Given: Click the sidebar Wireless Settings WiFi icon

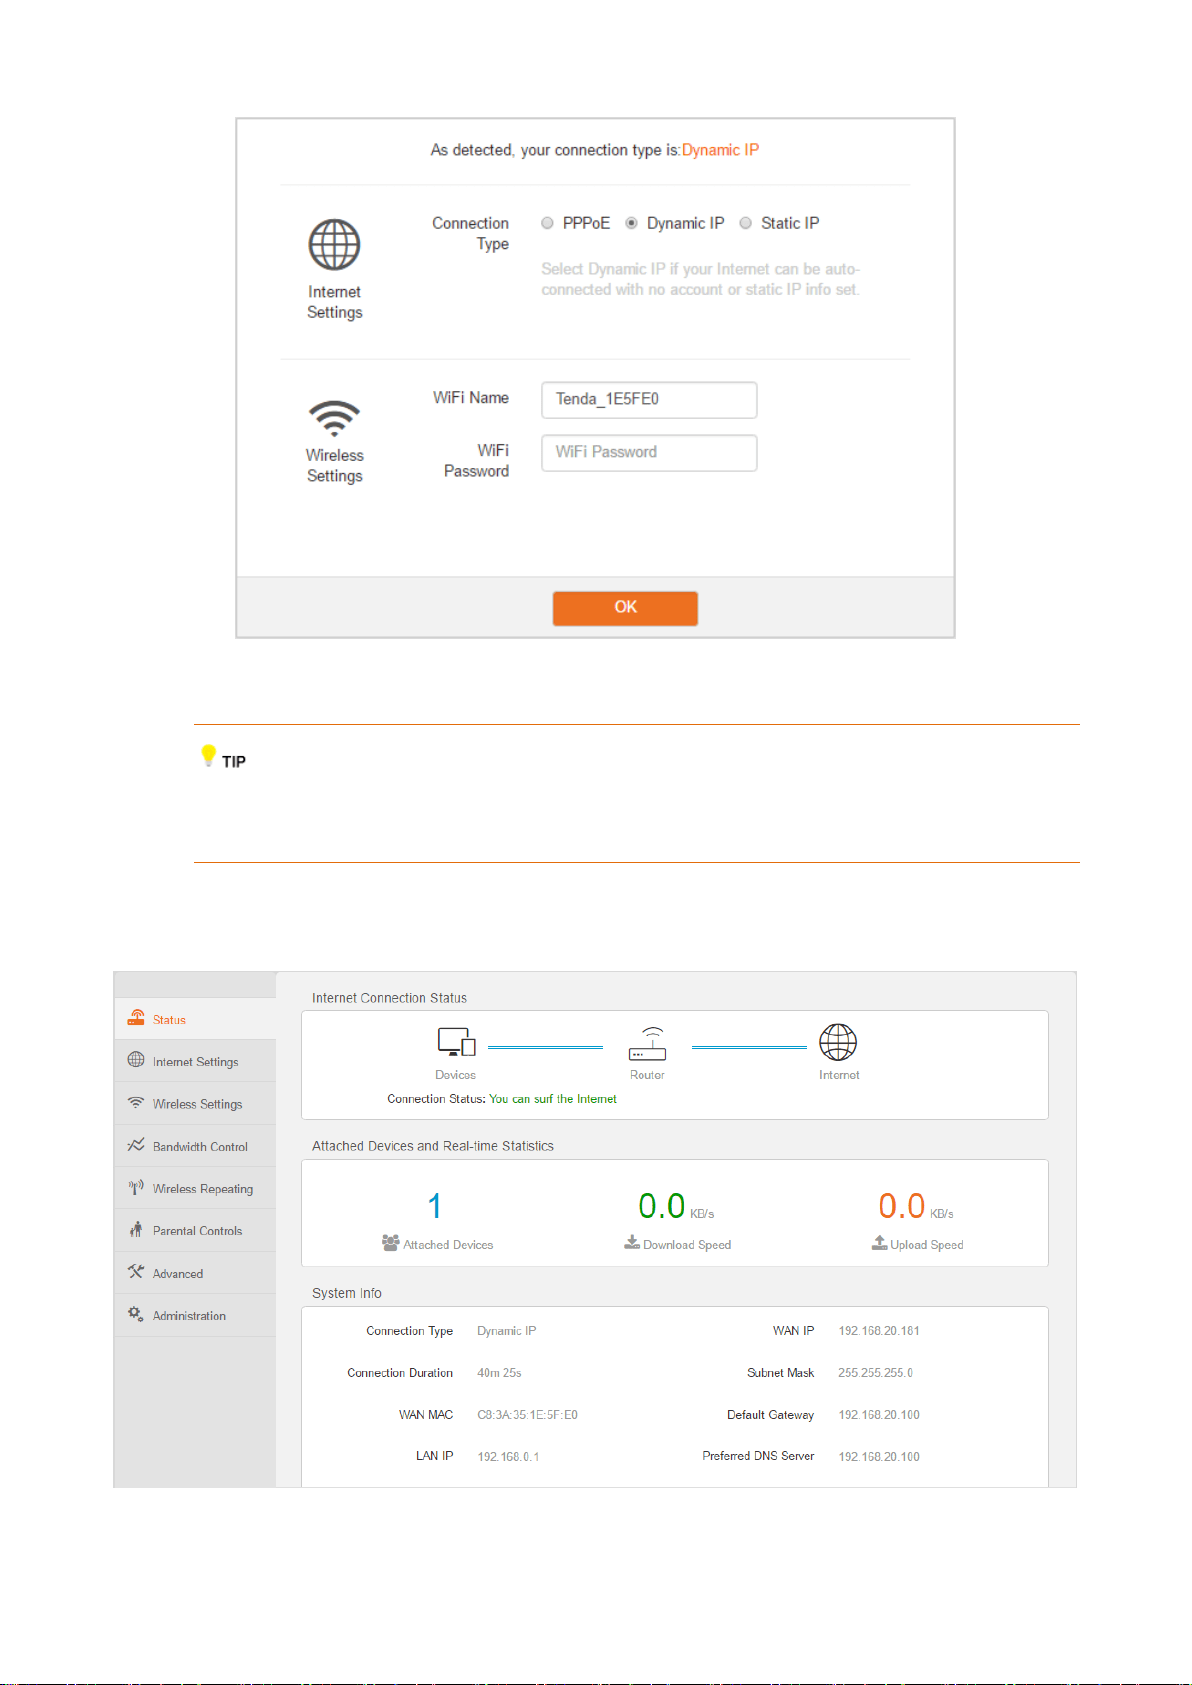Looking at the screenshot, I should click(x=136, y=1102).
